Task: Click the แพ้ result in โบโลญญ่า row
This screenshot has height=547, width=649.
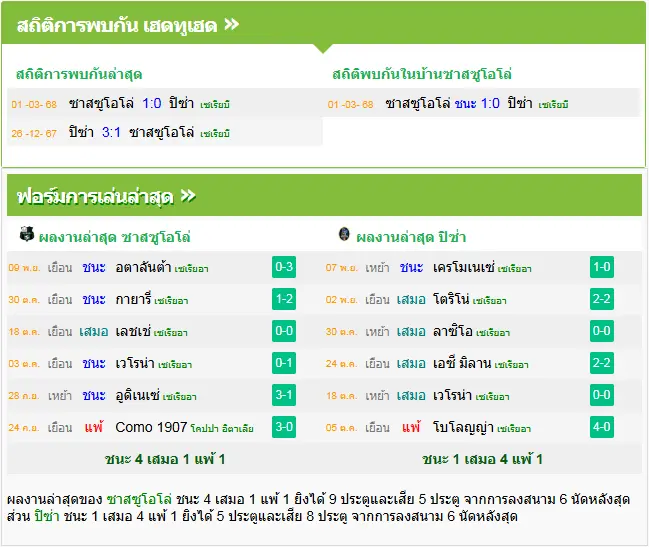Action: 411,427
